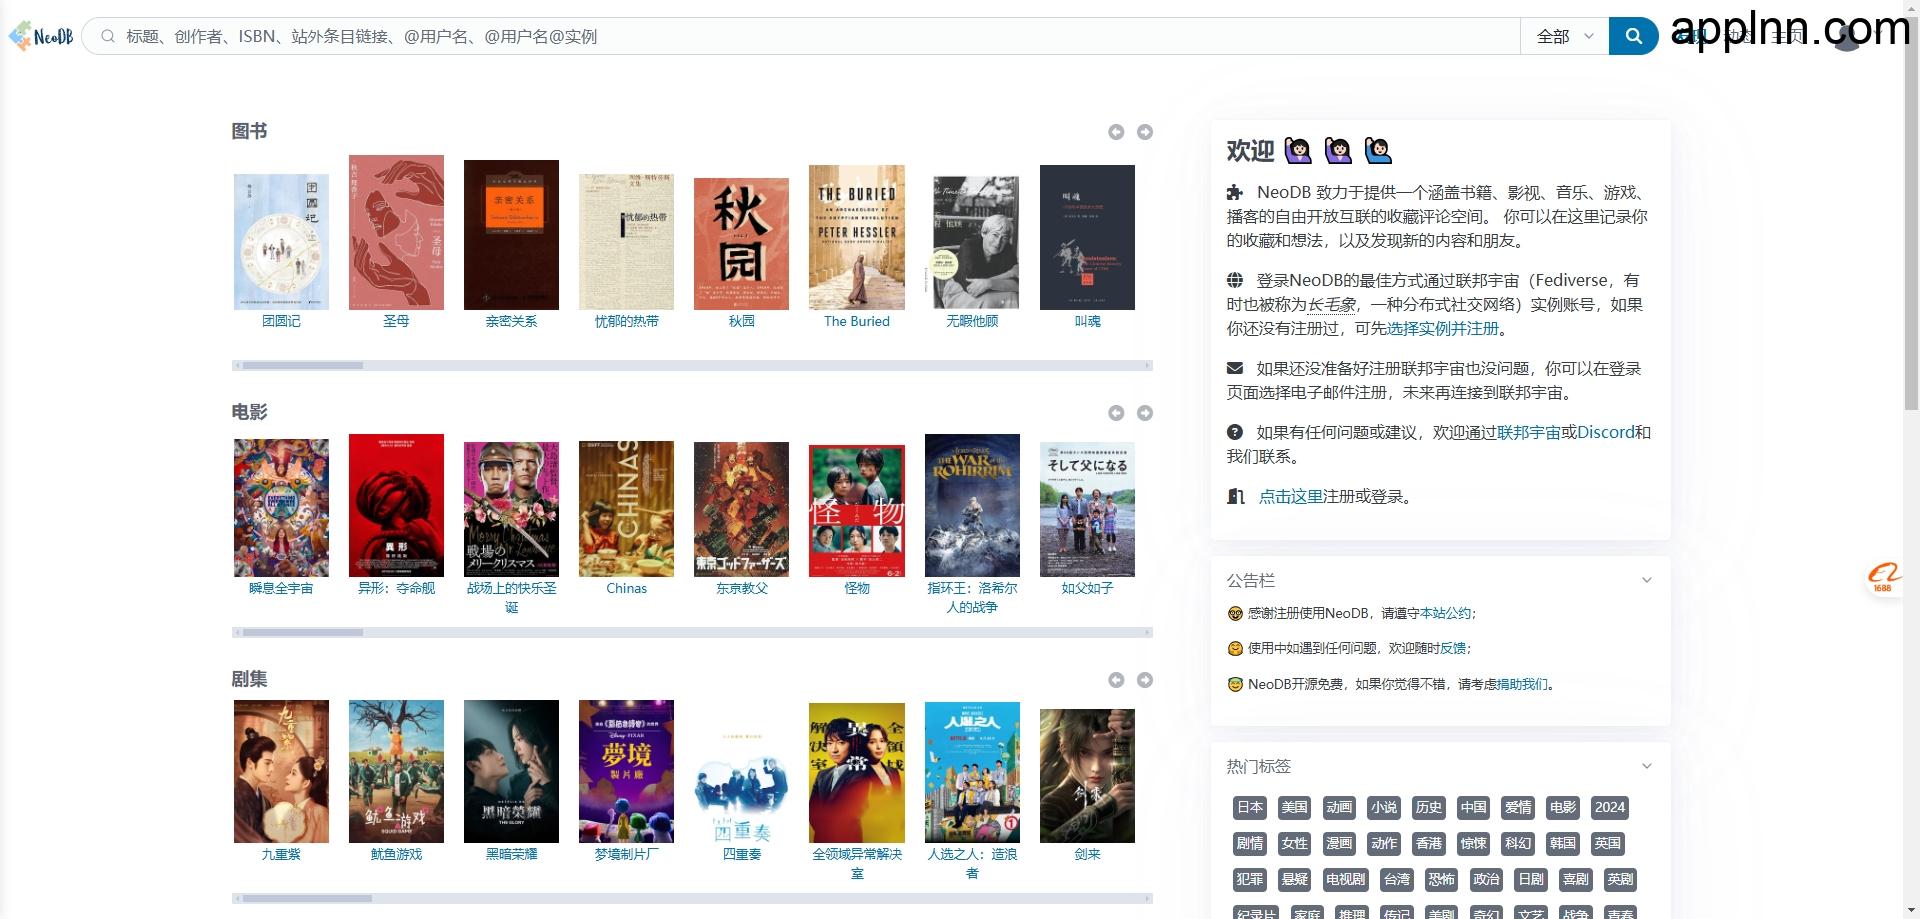
Task: Open the 本站公约 link
Action: tap(1445, 613)
